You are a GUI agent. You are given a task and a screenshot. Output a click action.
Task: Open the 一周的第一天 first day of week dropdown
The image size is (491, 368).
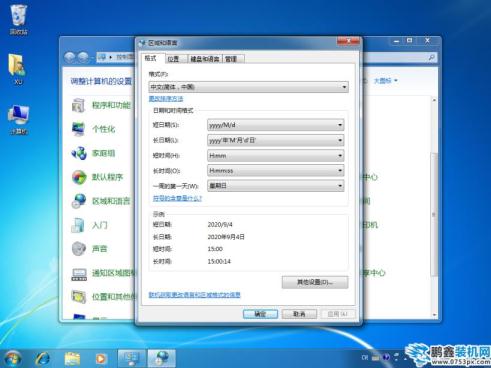[x=276, y=186]
